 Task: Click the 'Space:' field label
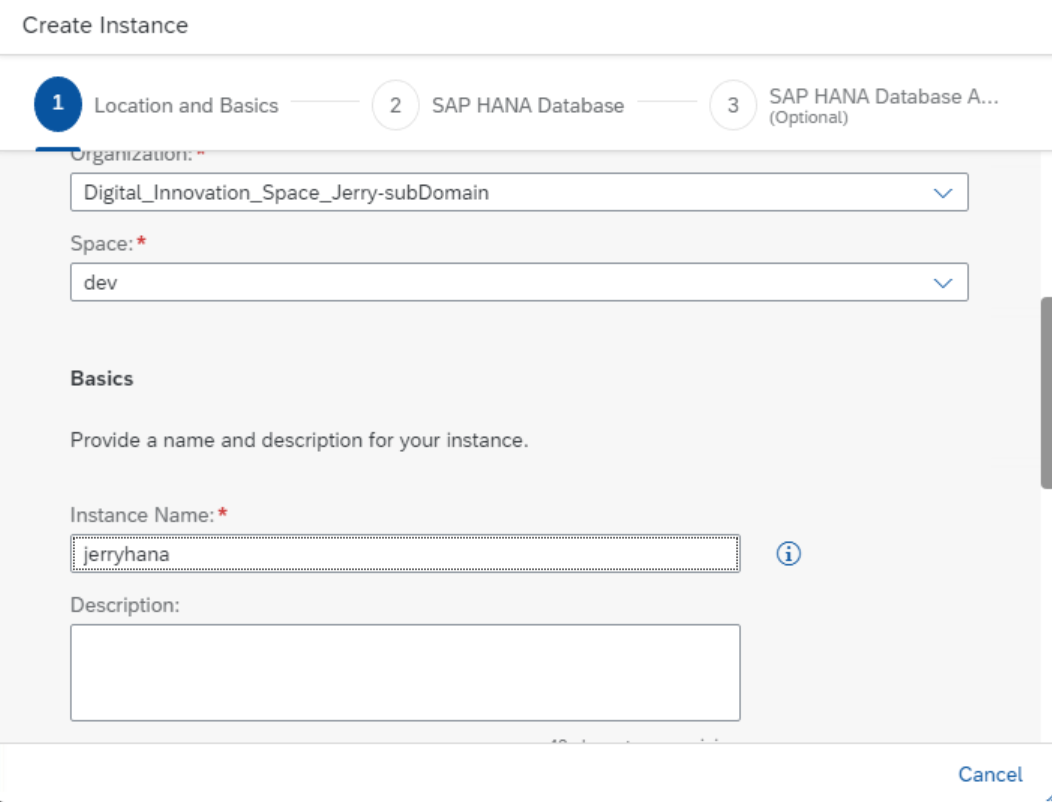tap(101, 243)
